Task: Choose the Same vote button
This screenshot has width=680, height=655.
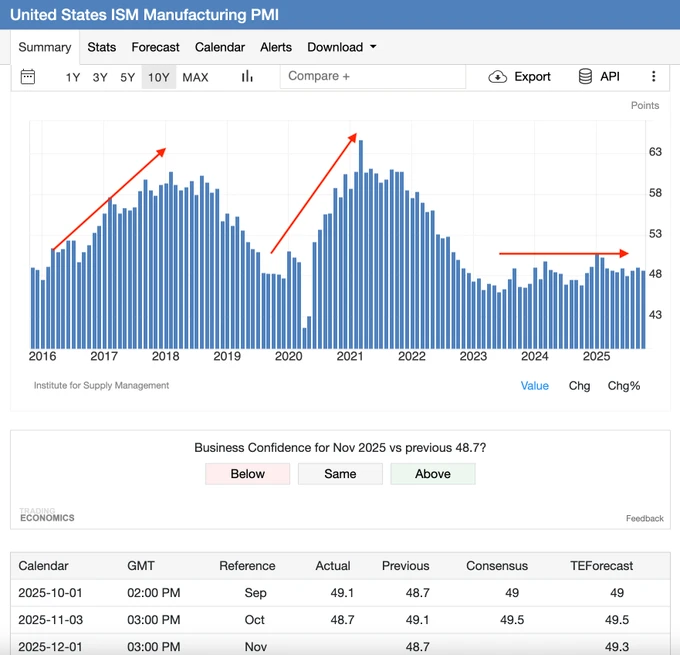Action: [340, 474]
